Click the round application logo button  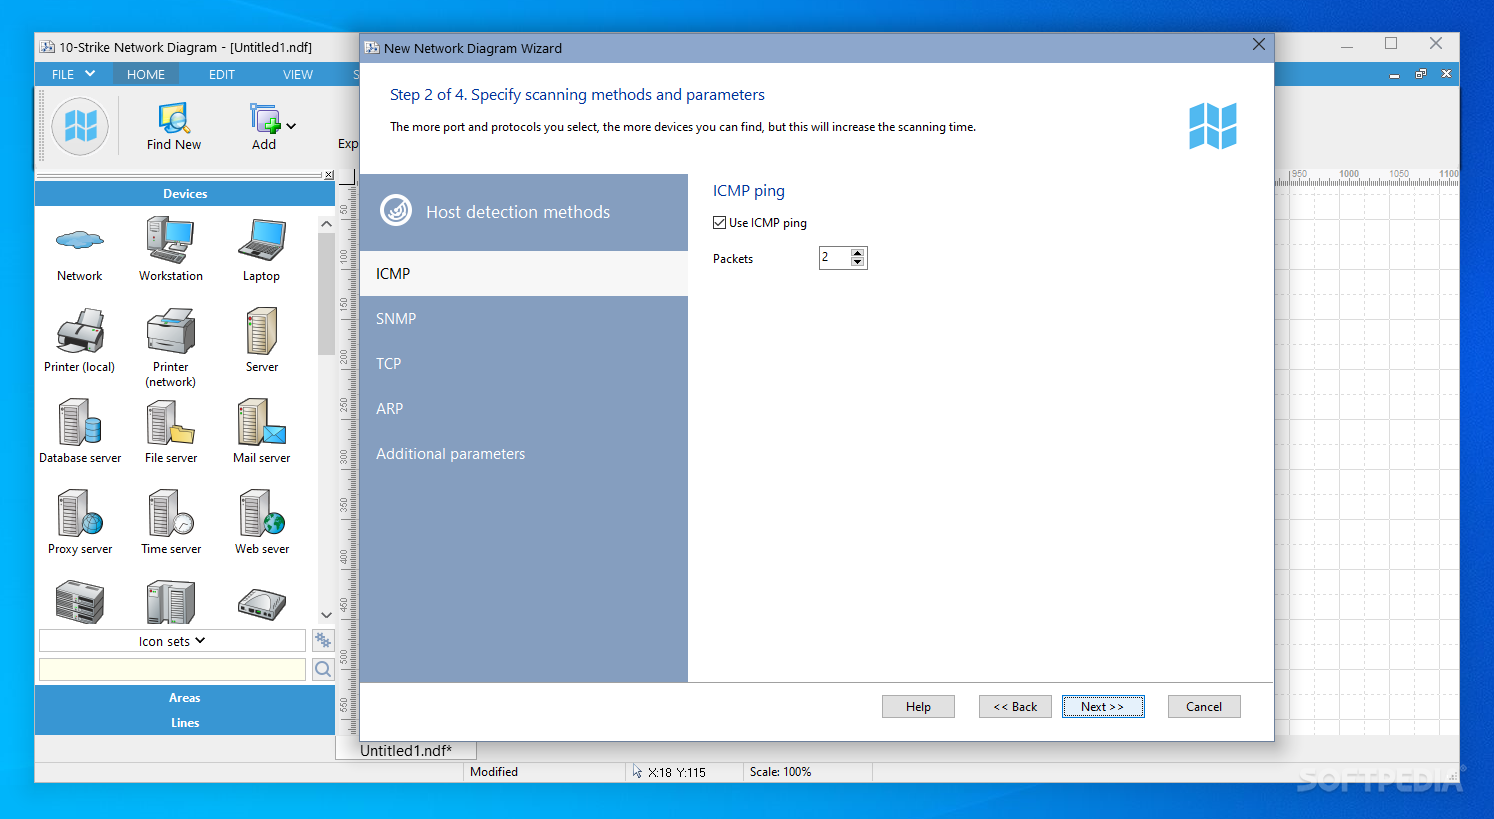[x=80, y=126]
